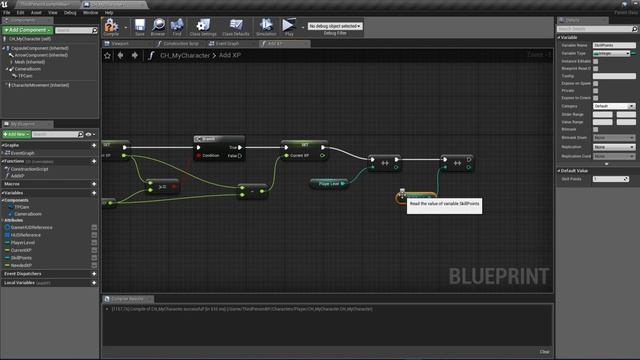The image size is (640, 360).
Task: Click the Tooltip input field in Details
Action: click(x=614, y=76)
